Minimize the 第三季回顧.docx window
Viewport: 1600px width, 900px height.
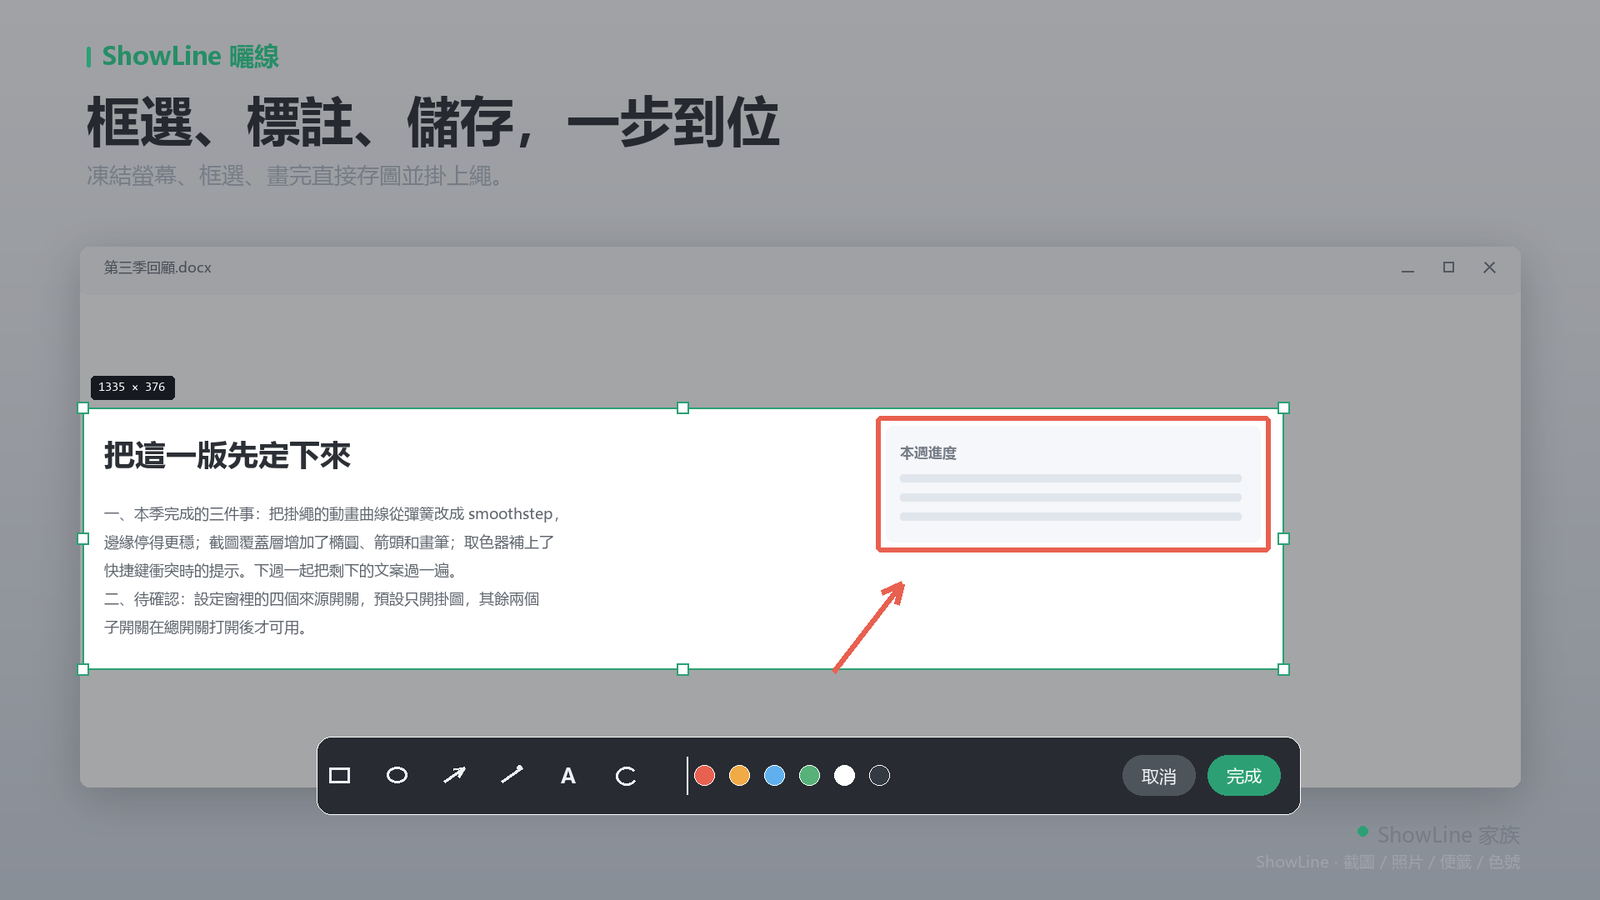pyautogui.click(x=1408, y=268)
